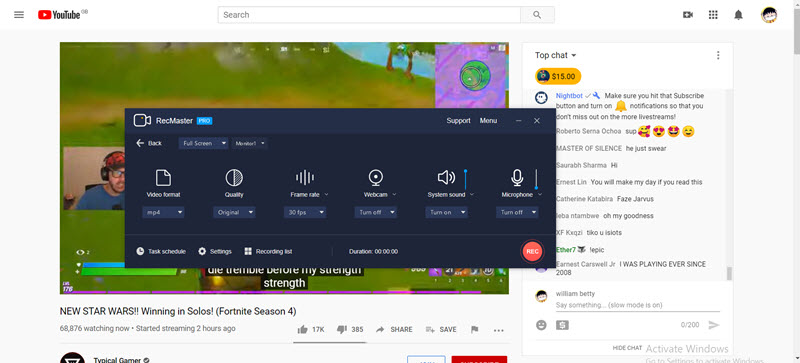Open the emoji picker in chat

[541, 325]
